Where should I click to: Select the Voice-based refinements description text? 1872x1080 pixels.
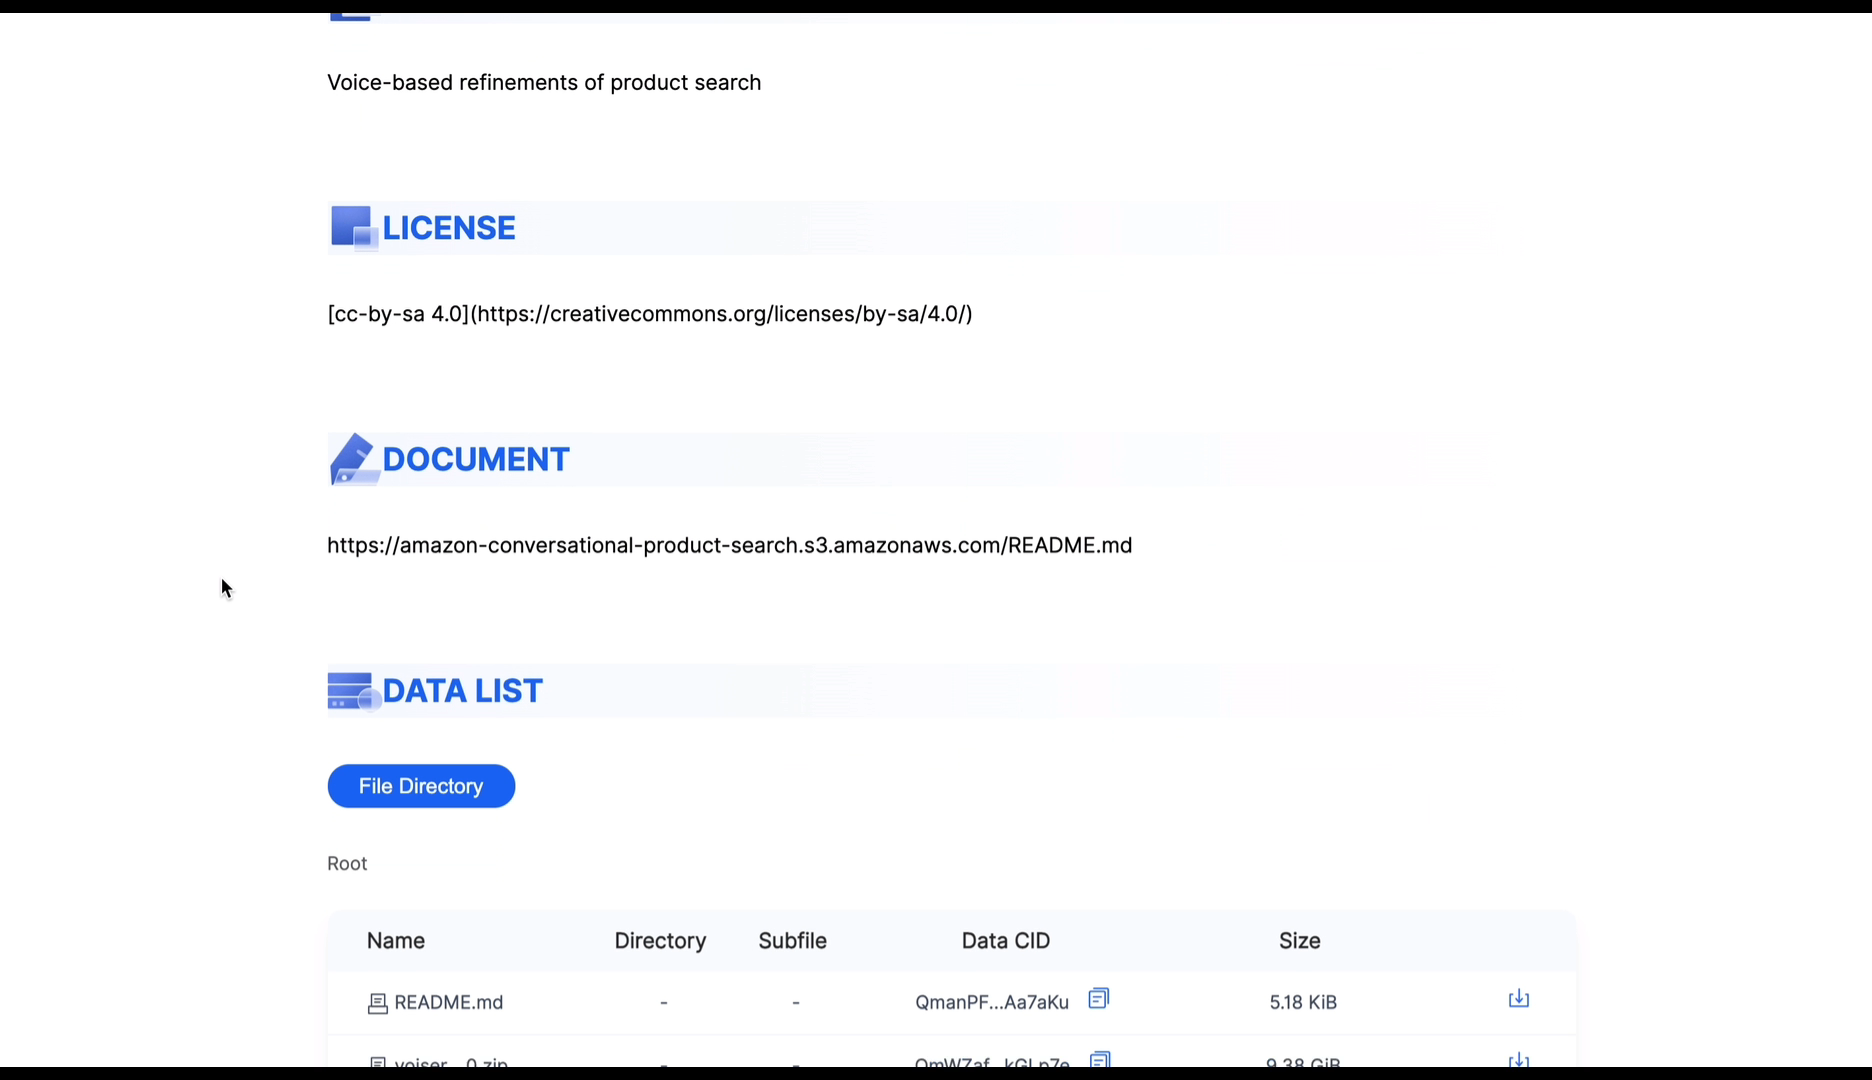pos(544,83)
